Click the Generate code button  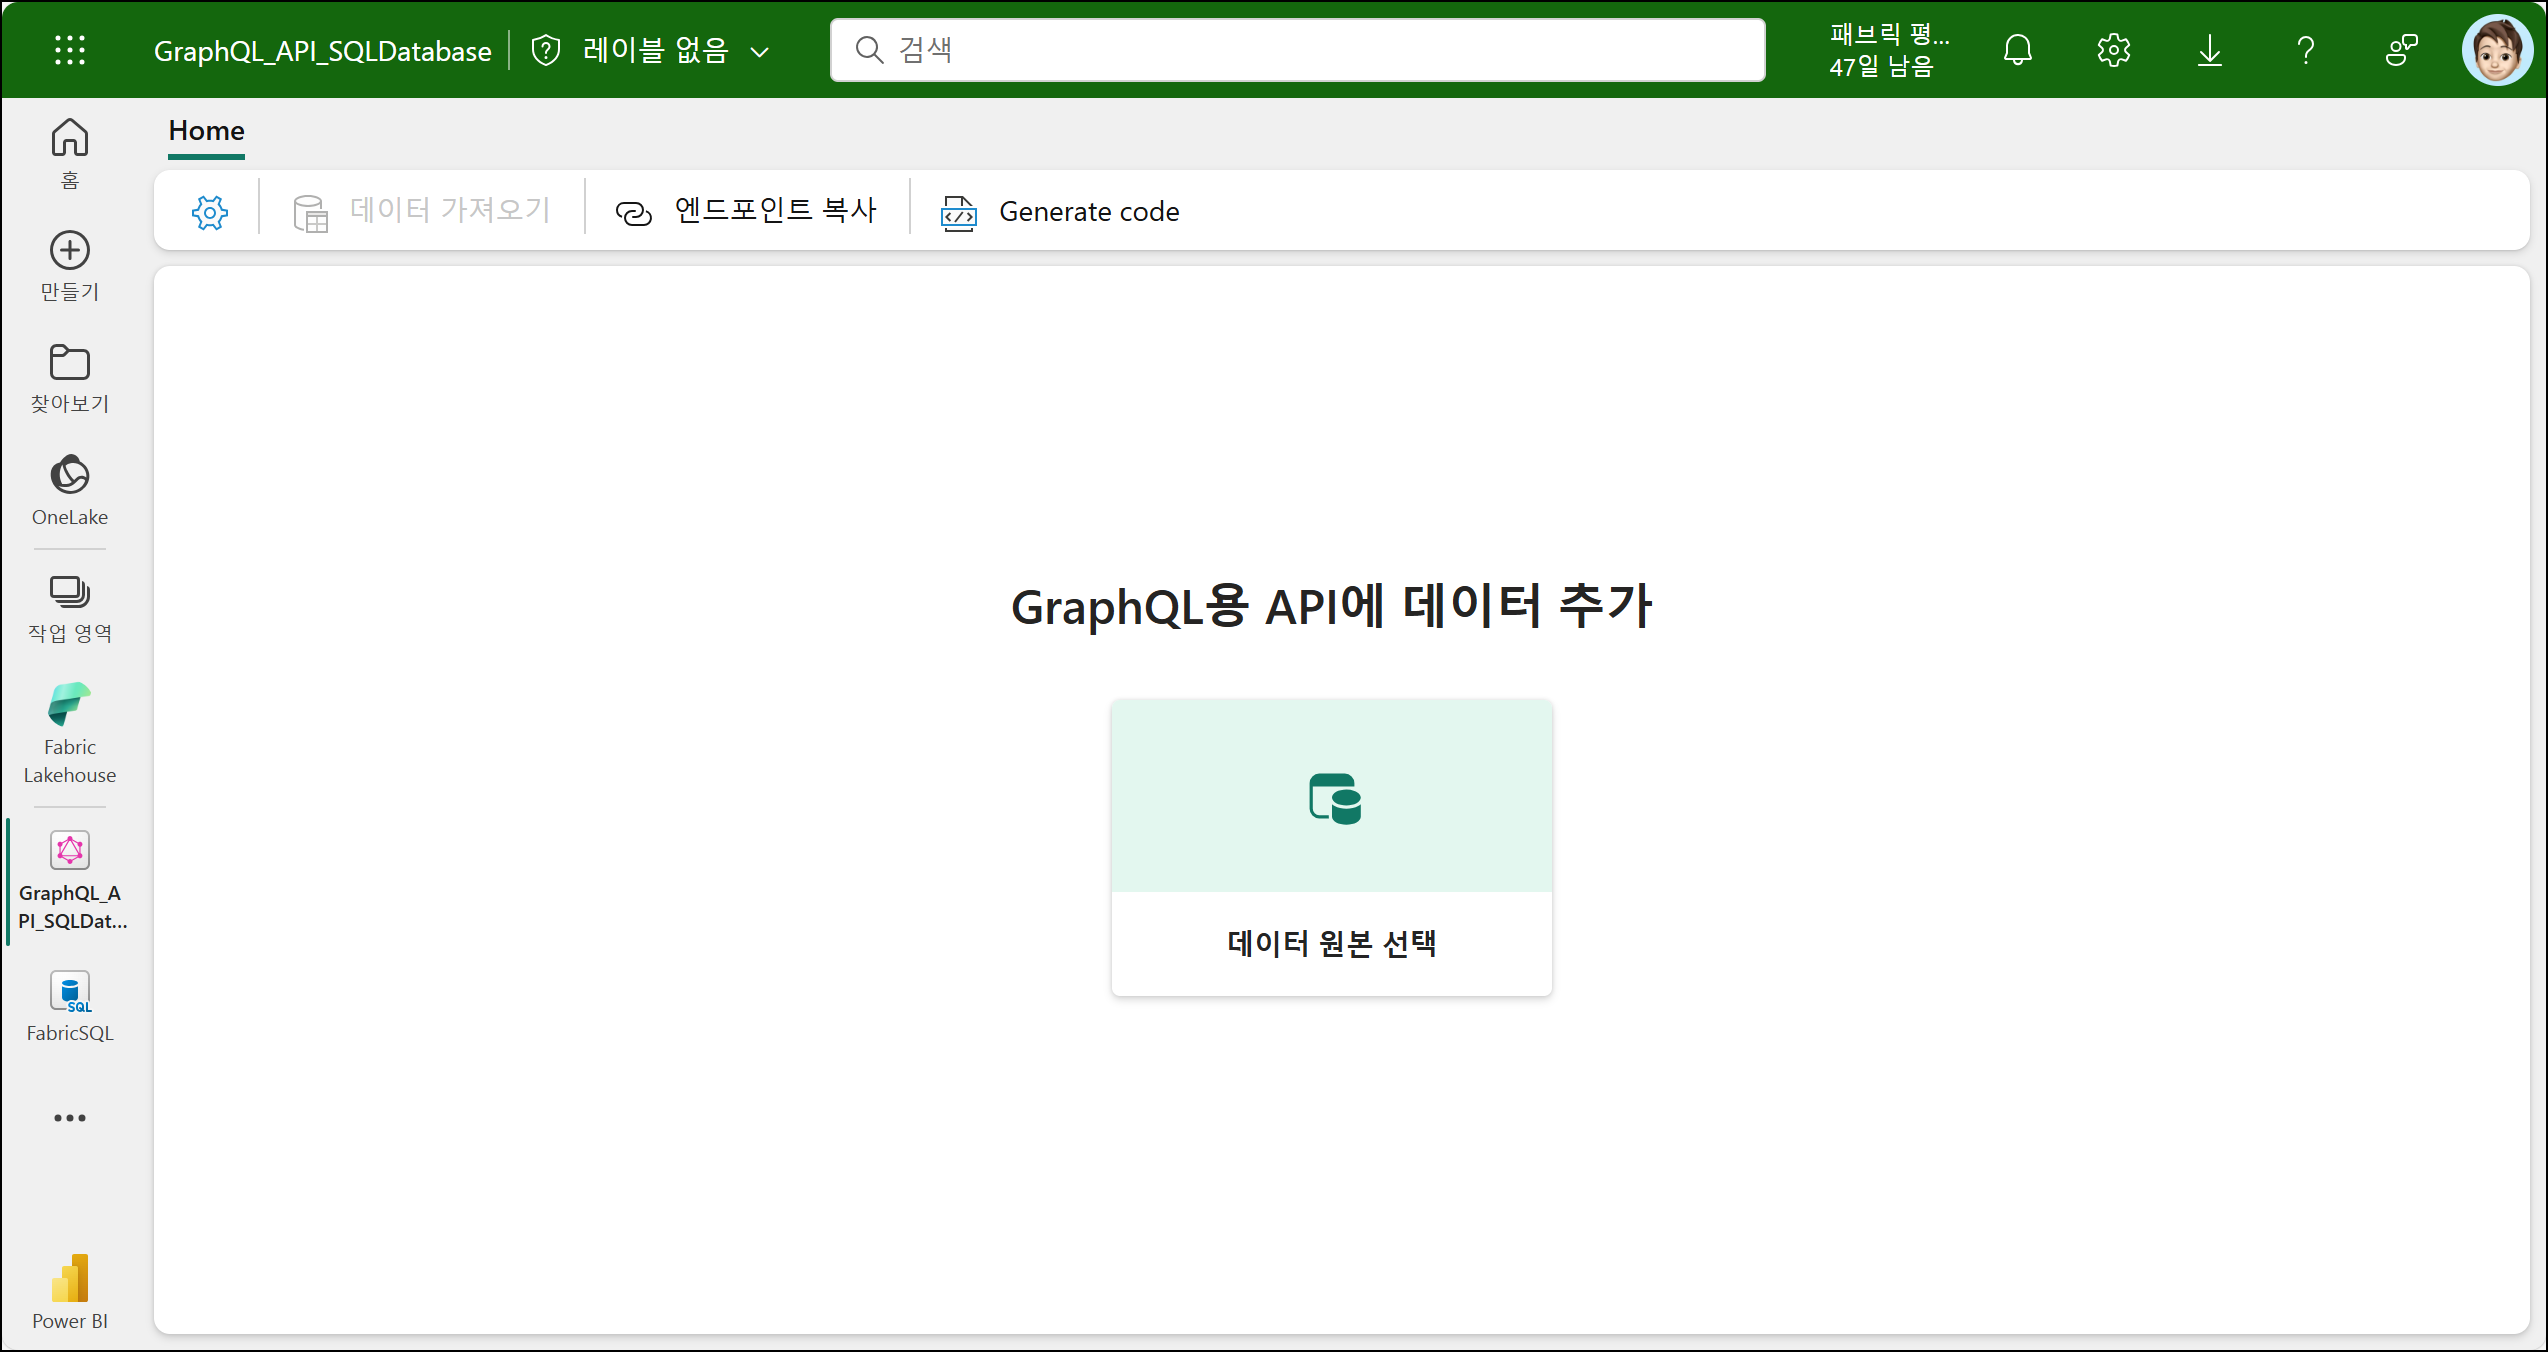[x=1060, y=212]
